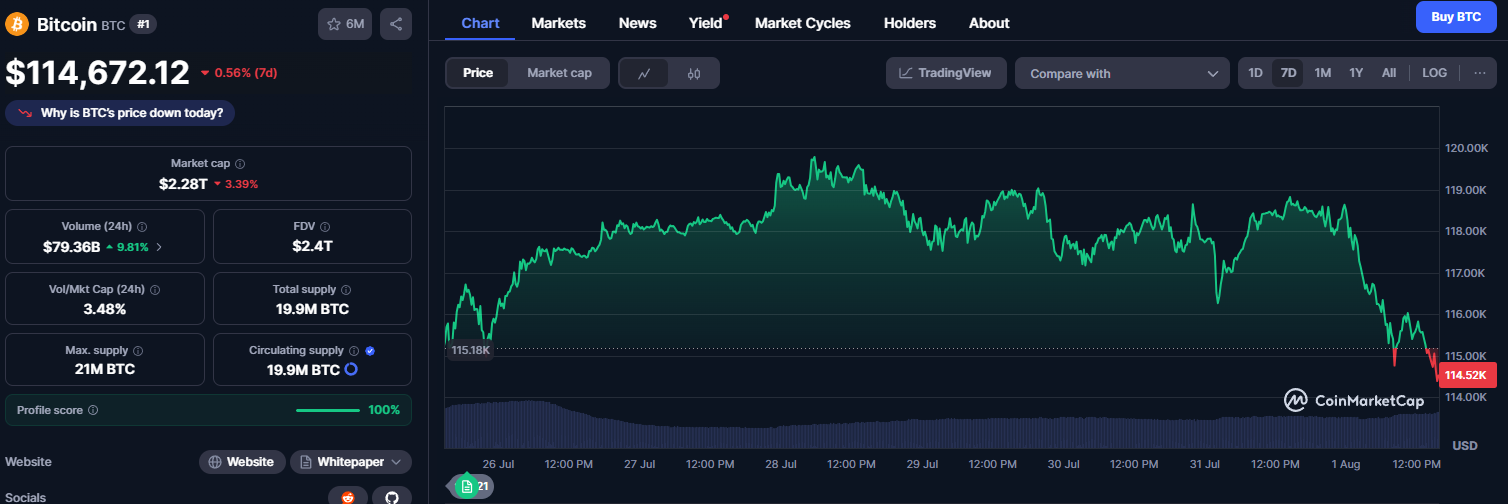Click info icon beside Max. supply
The height and width of the screenshot is (504, 1508).
[x=137, y=351]
